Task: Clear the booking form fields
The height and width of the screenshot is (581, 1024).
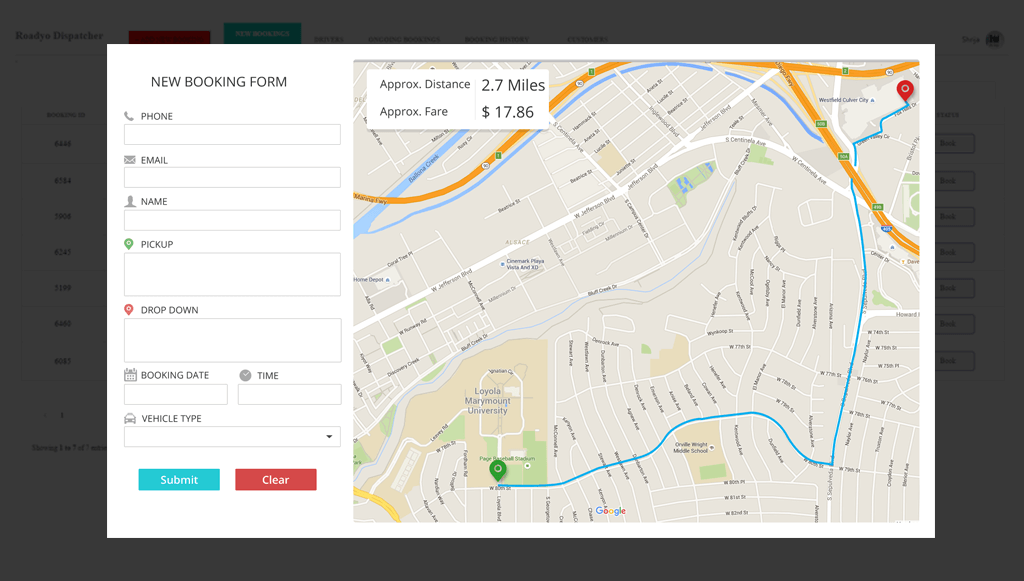Action: 276,480
